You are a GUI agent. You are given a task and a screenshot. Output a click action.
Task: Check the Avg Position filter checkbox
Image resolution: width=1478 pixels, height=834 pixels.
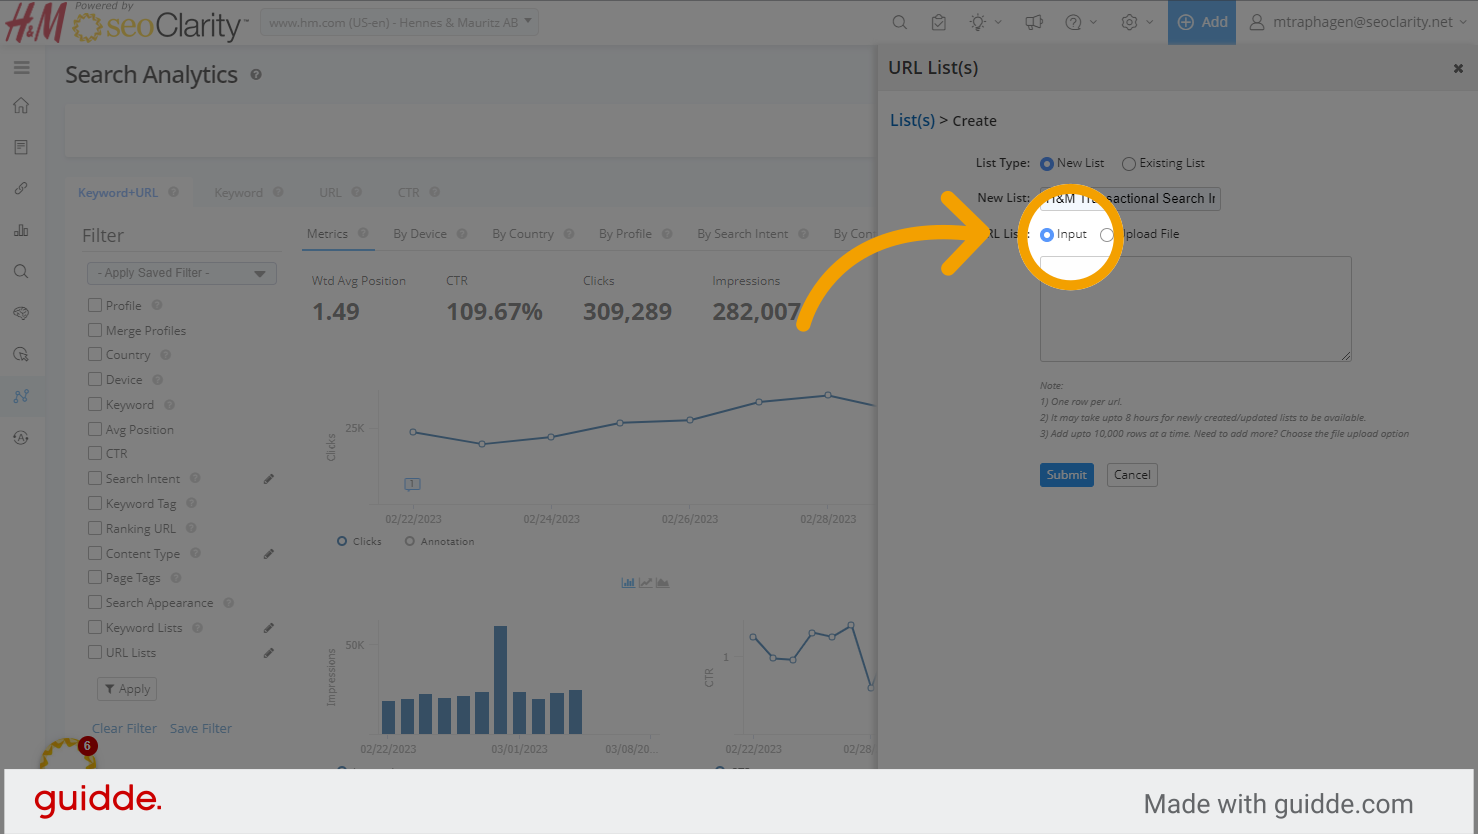coord(95,429)
